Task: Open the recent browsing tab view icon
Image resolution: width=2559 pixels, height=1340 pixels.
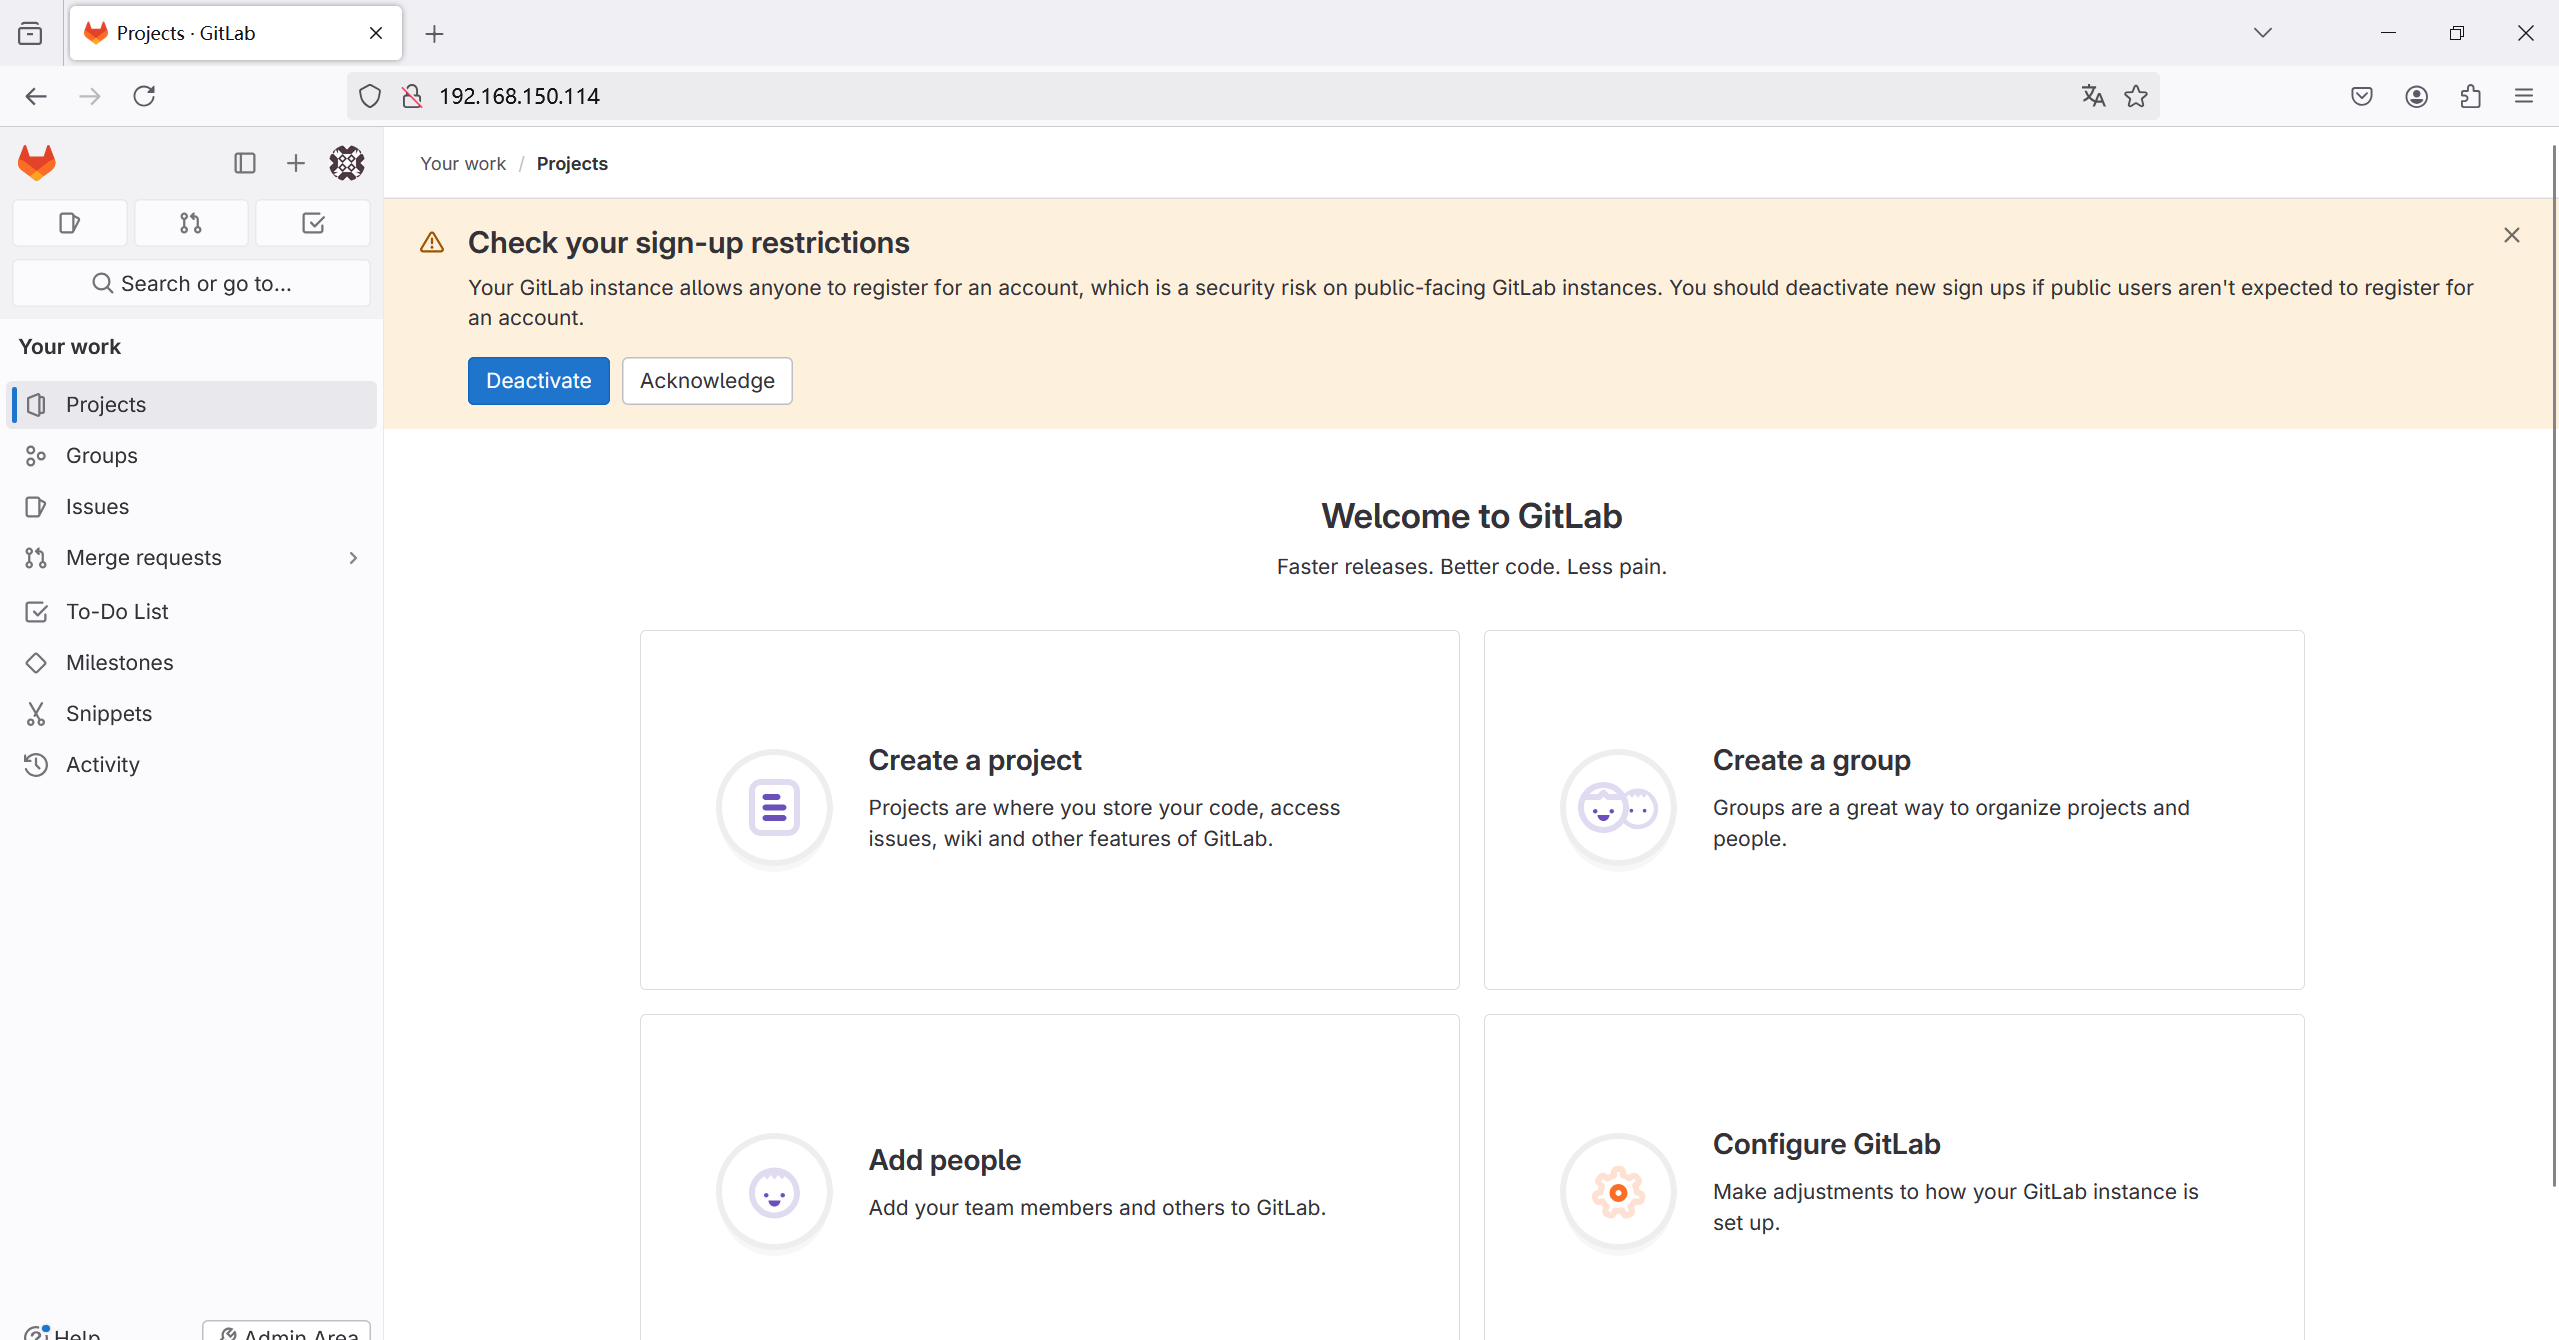Action: pos(30,34)
